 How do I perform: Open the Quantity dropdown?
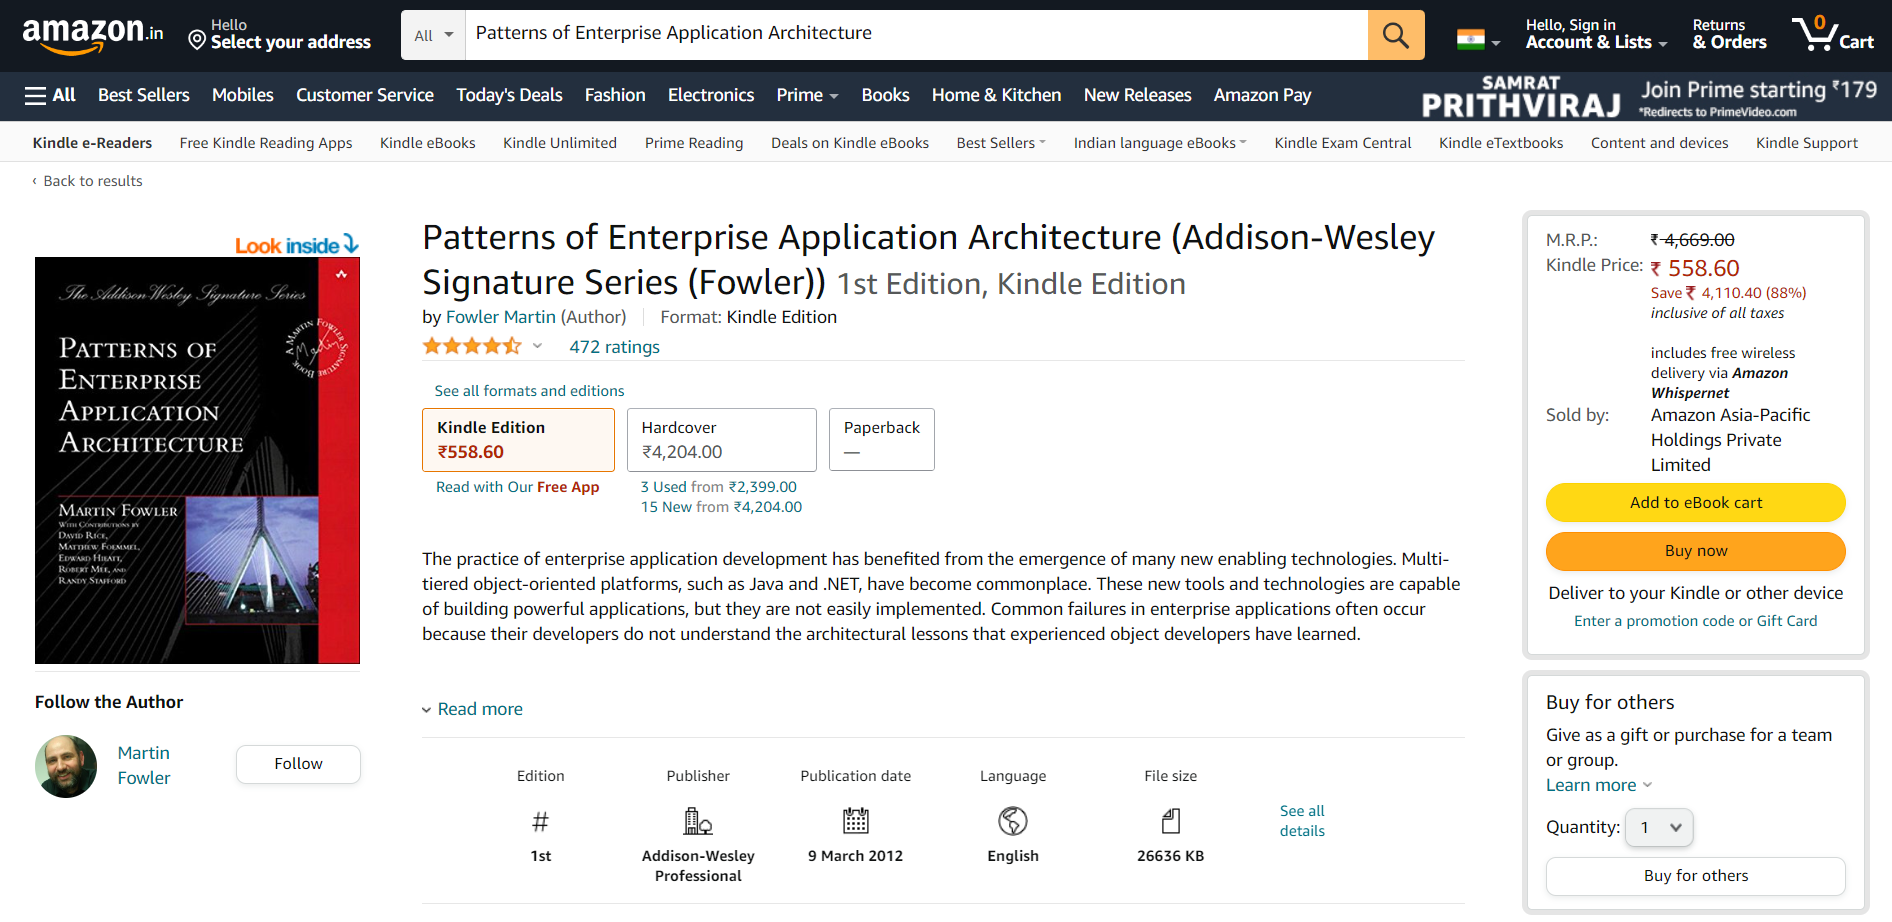pyautogui.click(x=1659, y=827)
